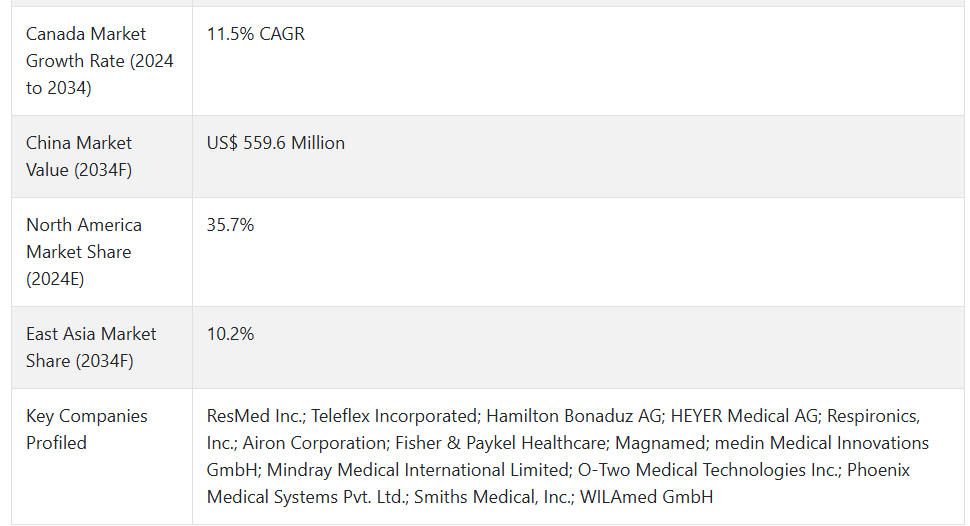
Task: Select the Key Companies Profiled label
Action: coord(87,429)
